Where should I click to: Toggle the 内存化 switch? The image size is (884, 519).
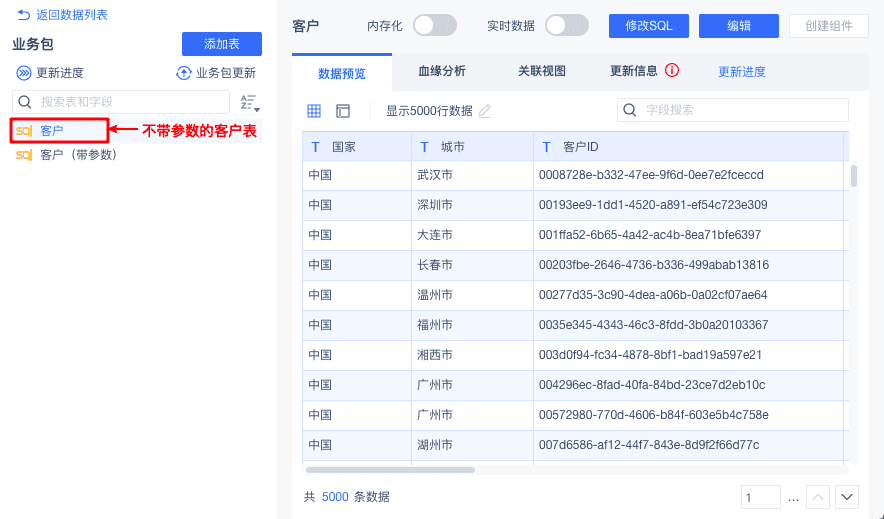[435, 25]
